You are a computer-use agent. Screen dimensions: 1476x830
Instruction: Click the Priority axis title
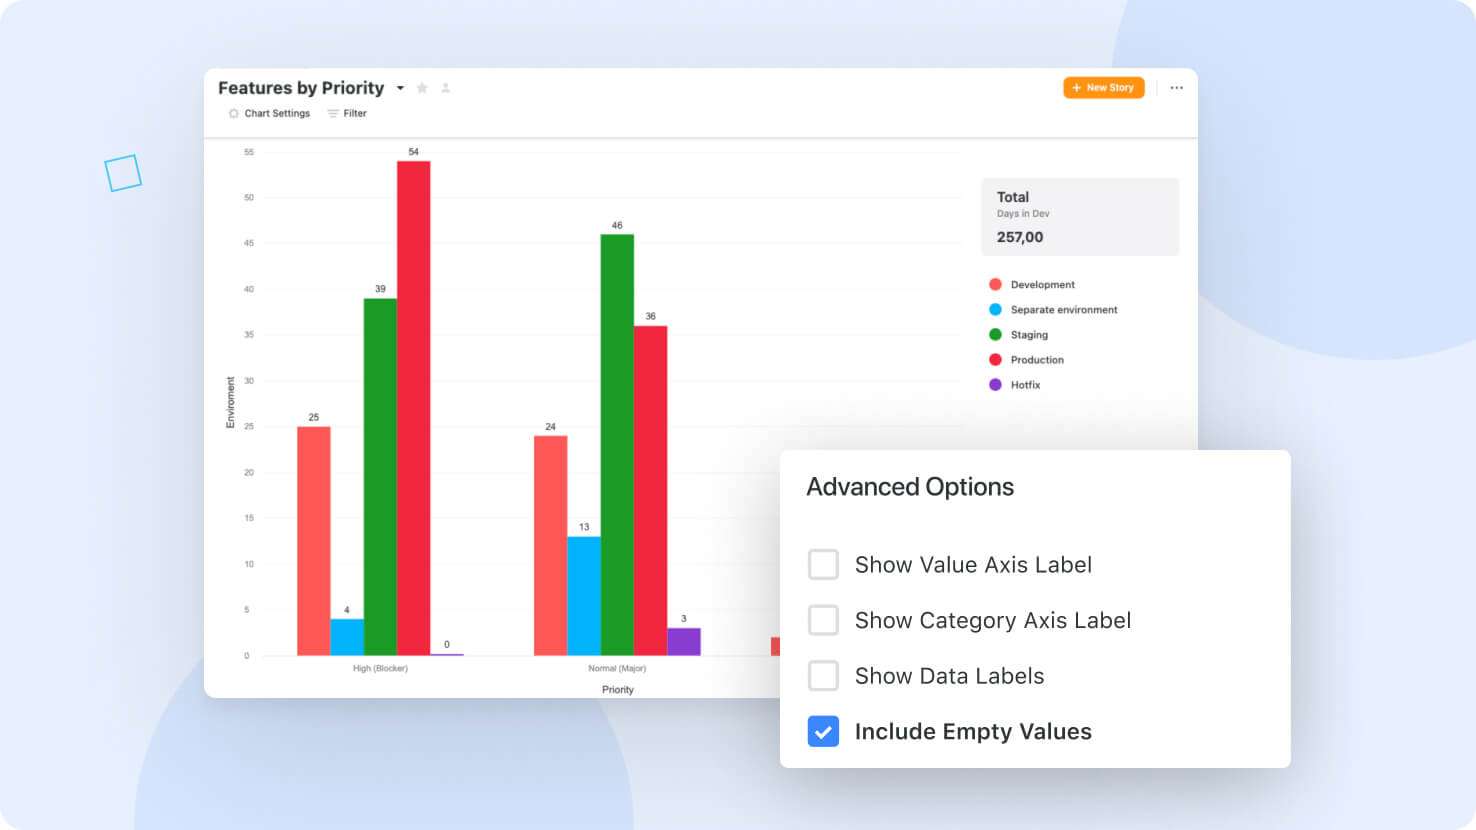618,690
